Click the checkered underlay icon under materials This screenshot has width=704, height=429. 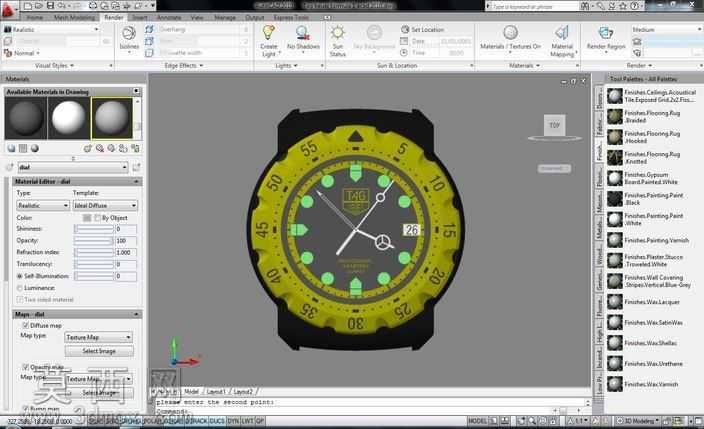(23, 148)
